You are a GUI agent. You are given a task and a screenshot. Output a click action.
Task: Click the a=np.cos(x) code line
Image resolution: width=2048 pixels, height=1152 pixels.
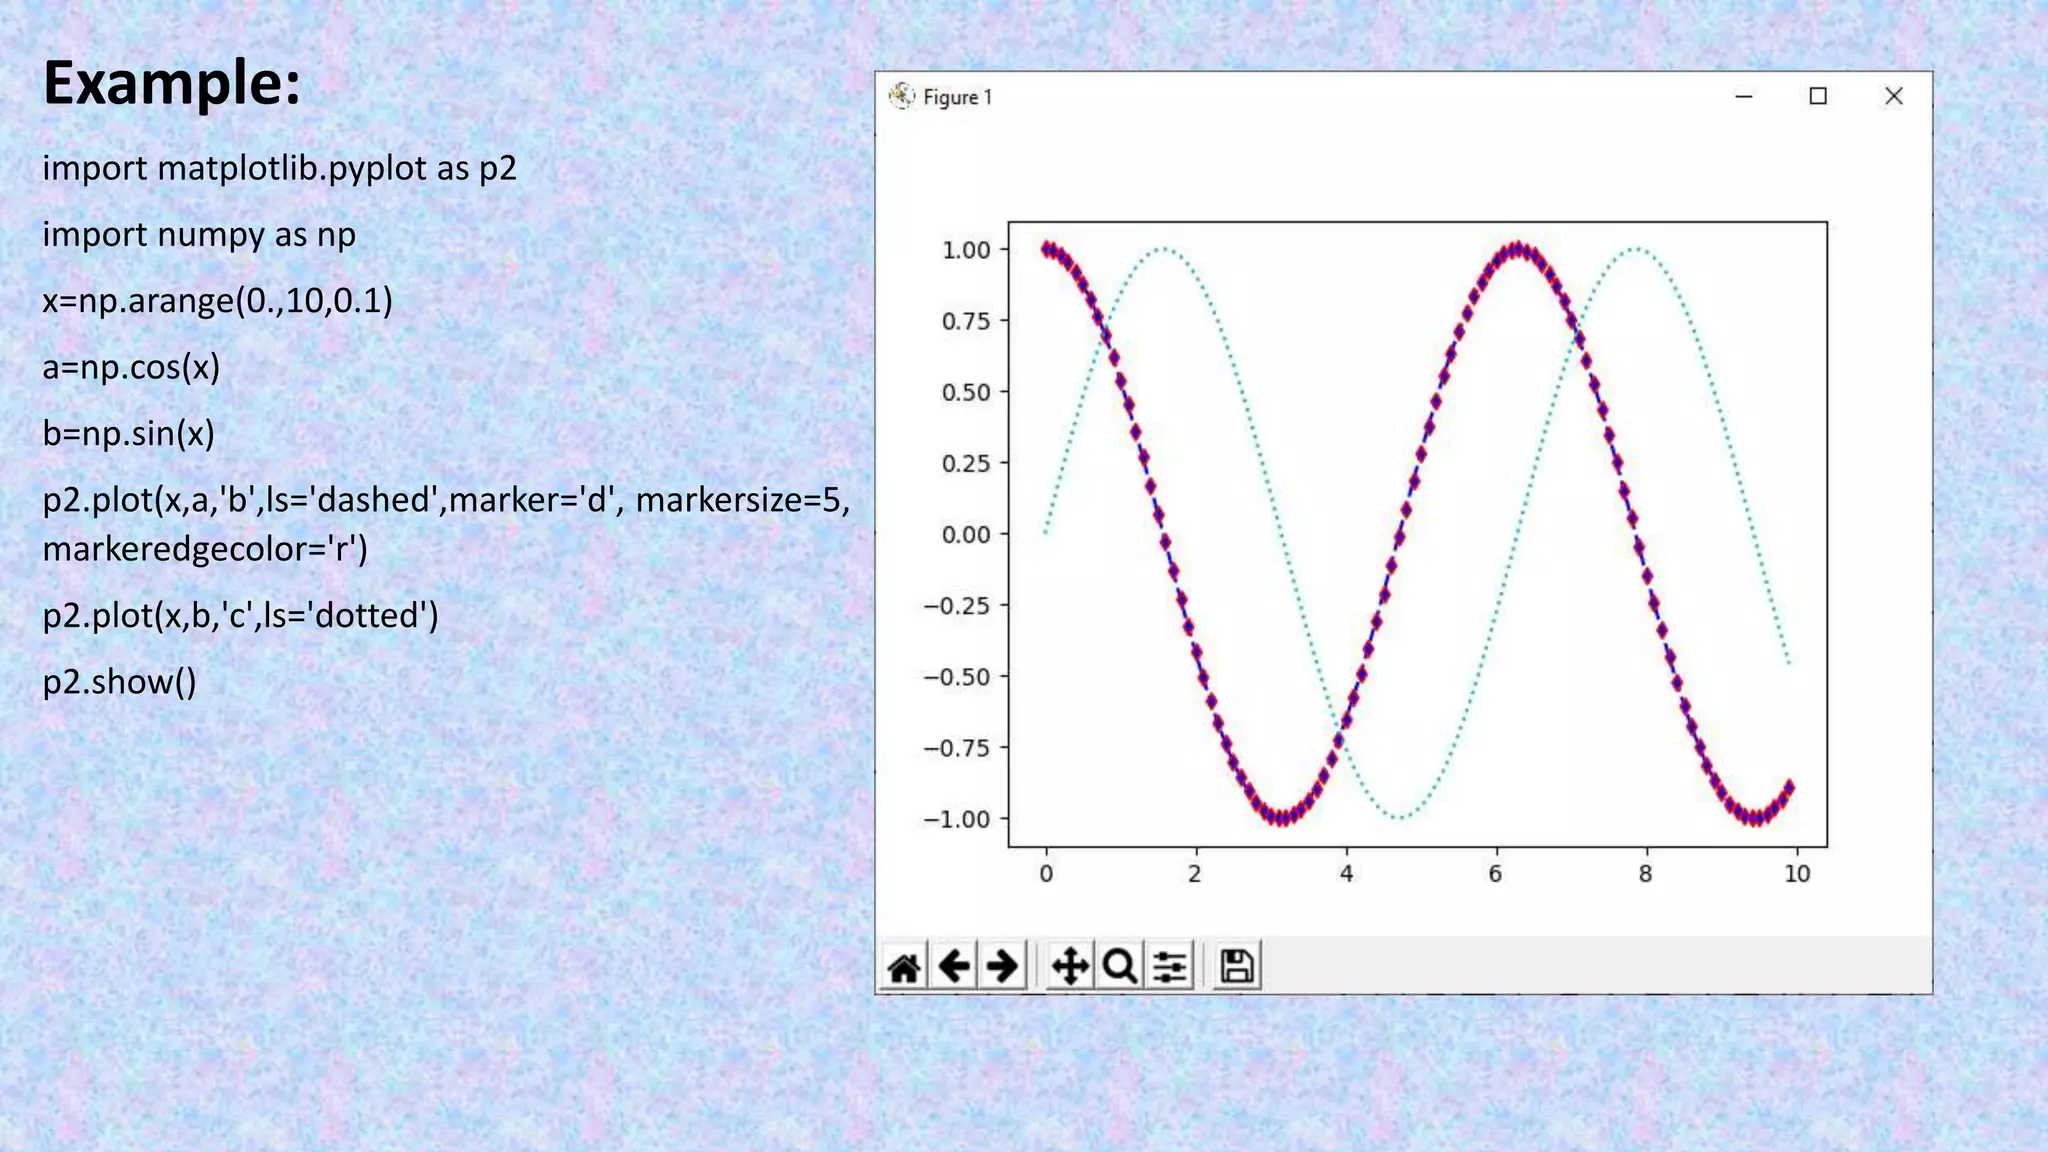tap(131, 367)
